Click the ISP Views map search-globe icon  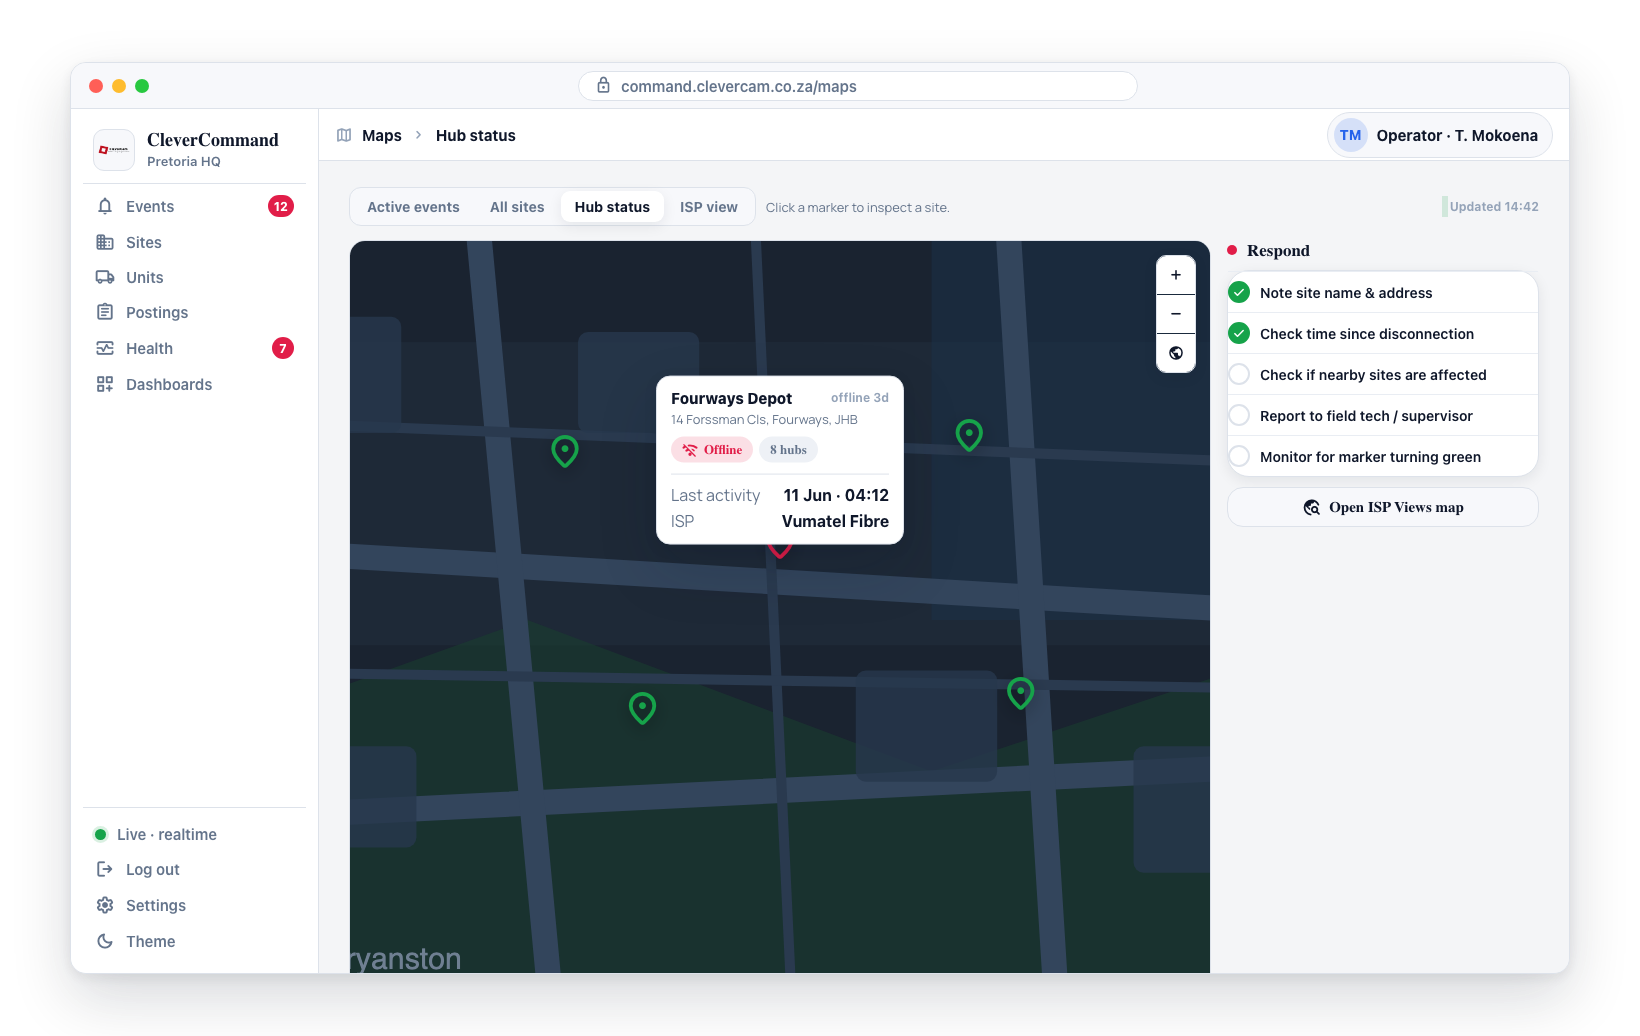pyautogui.click(x=1312, y=507)
